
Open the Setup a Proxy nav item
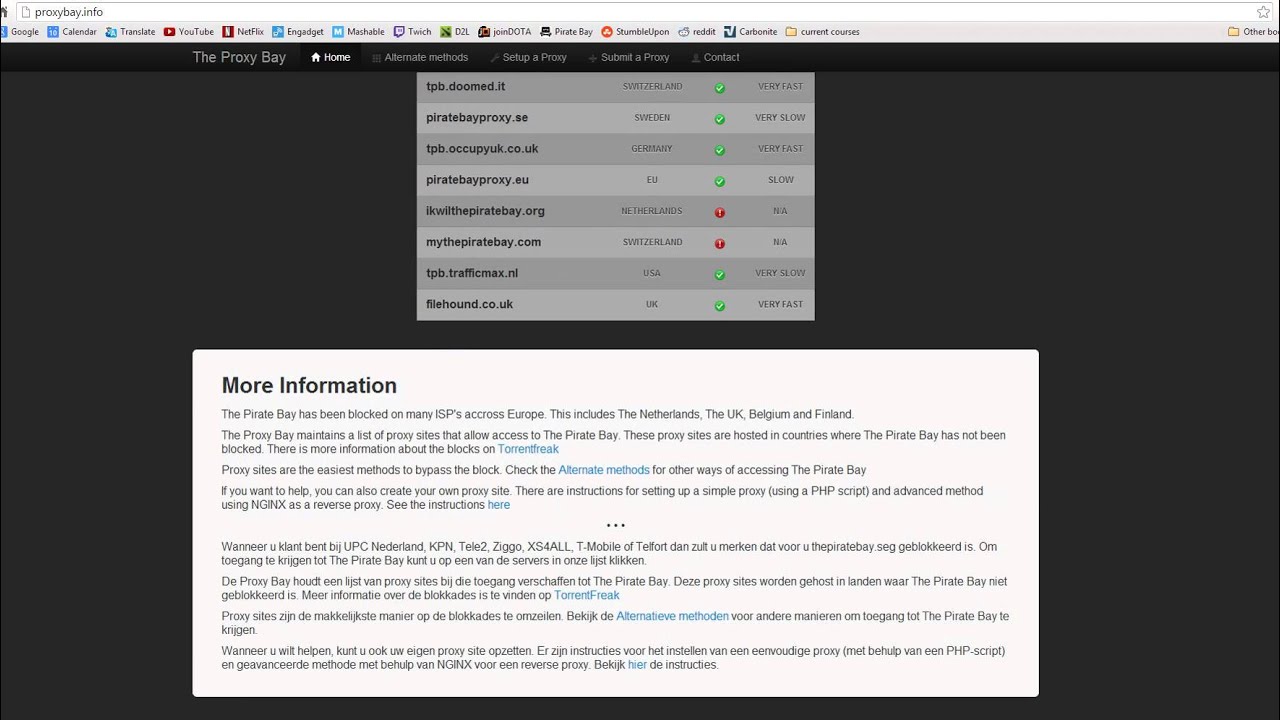pyautogui.click(x=528, y=57)
